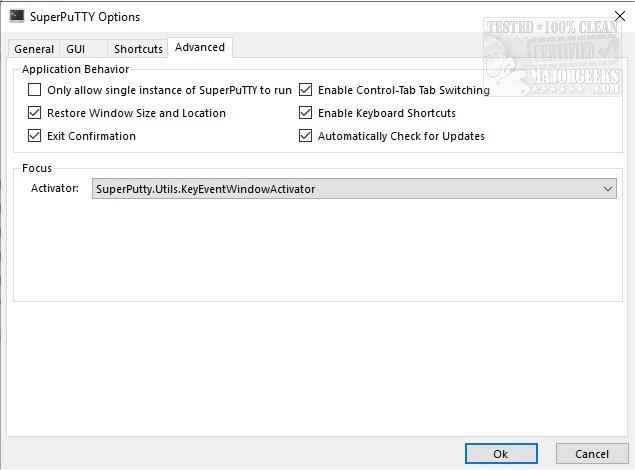The image size is (635, 470).
Task: Expand the Activator dropdown arrow
Action: coord(609,188)
